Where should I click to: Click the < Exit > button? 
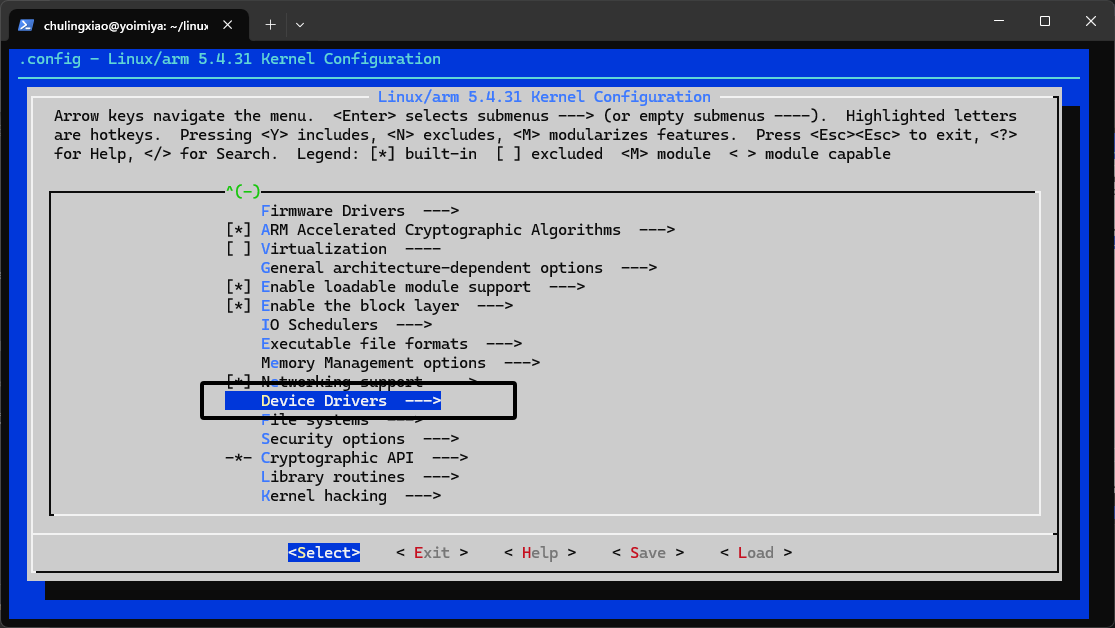(x=432, y=553)
